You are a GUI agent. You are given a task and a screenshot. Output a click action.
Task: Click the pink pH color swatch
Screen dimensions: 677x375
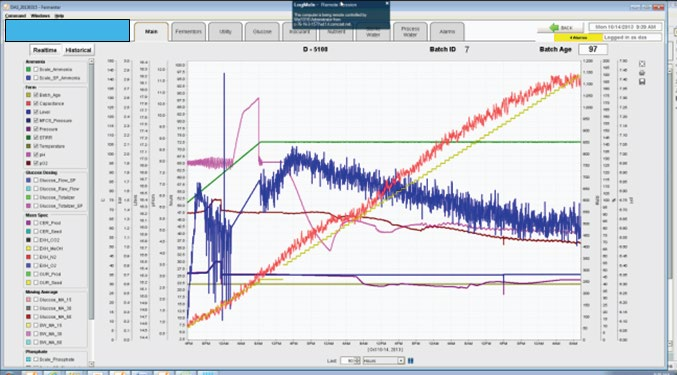point(28,154)
